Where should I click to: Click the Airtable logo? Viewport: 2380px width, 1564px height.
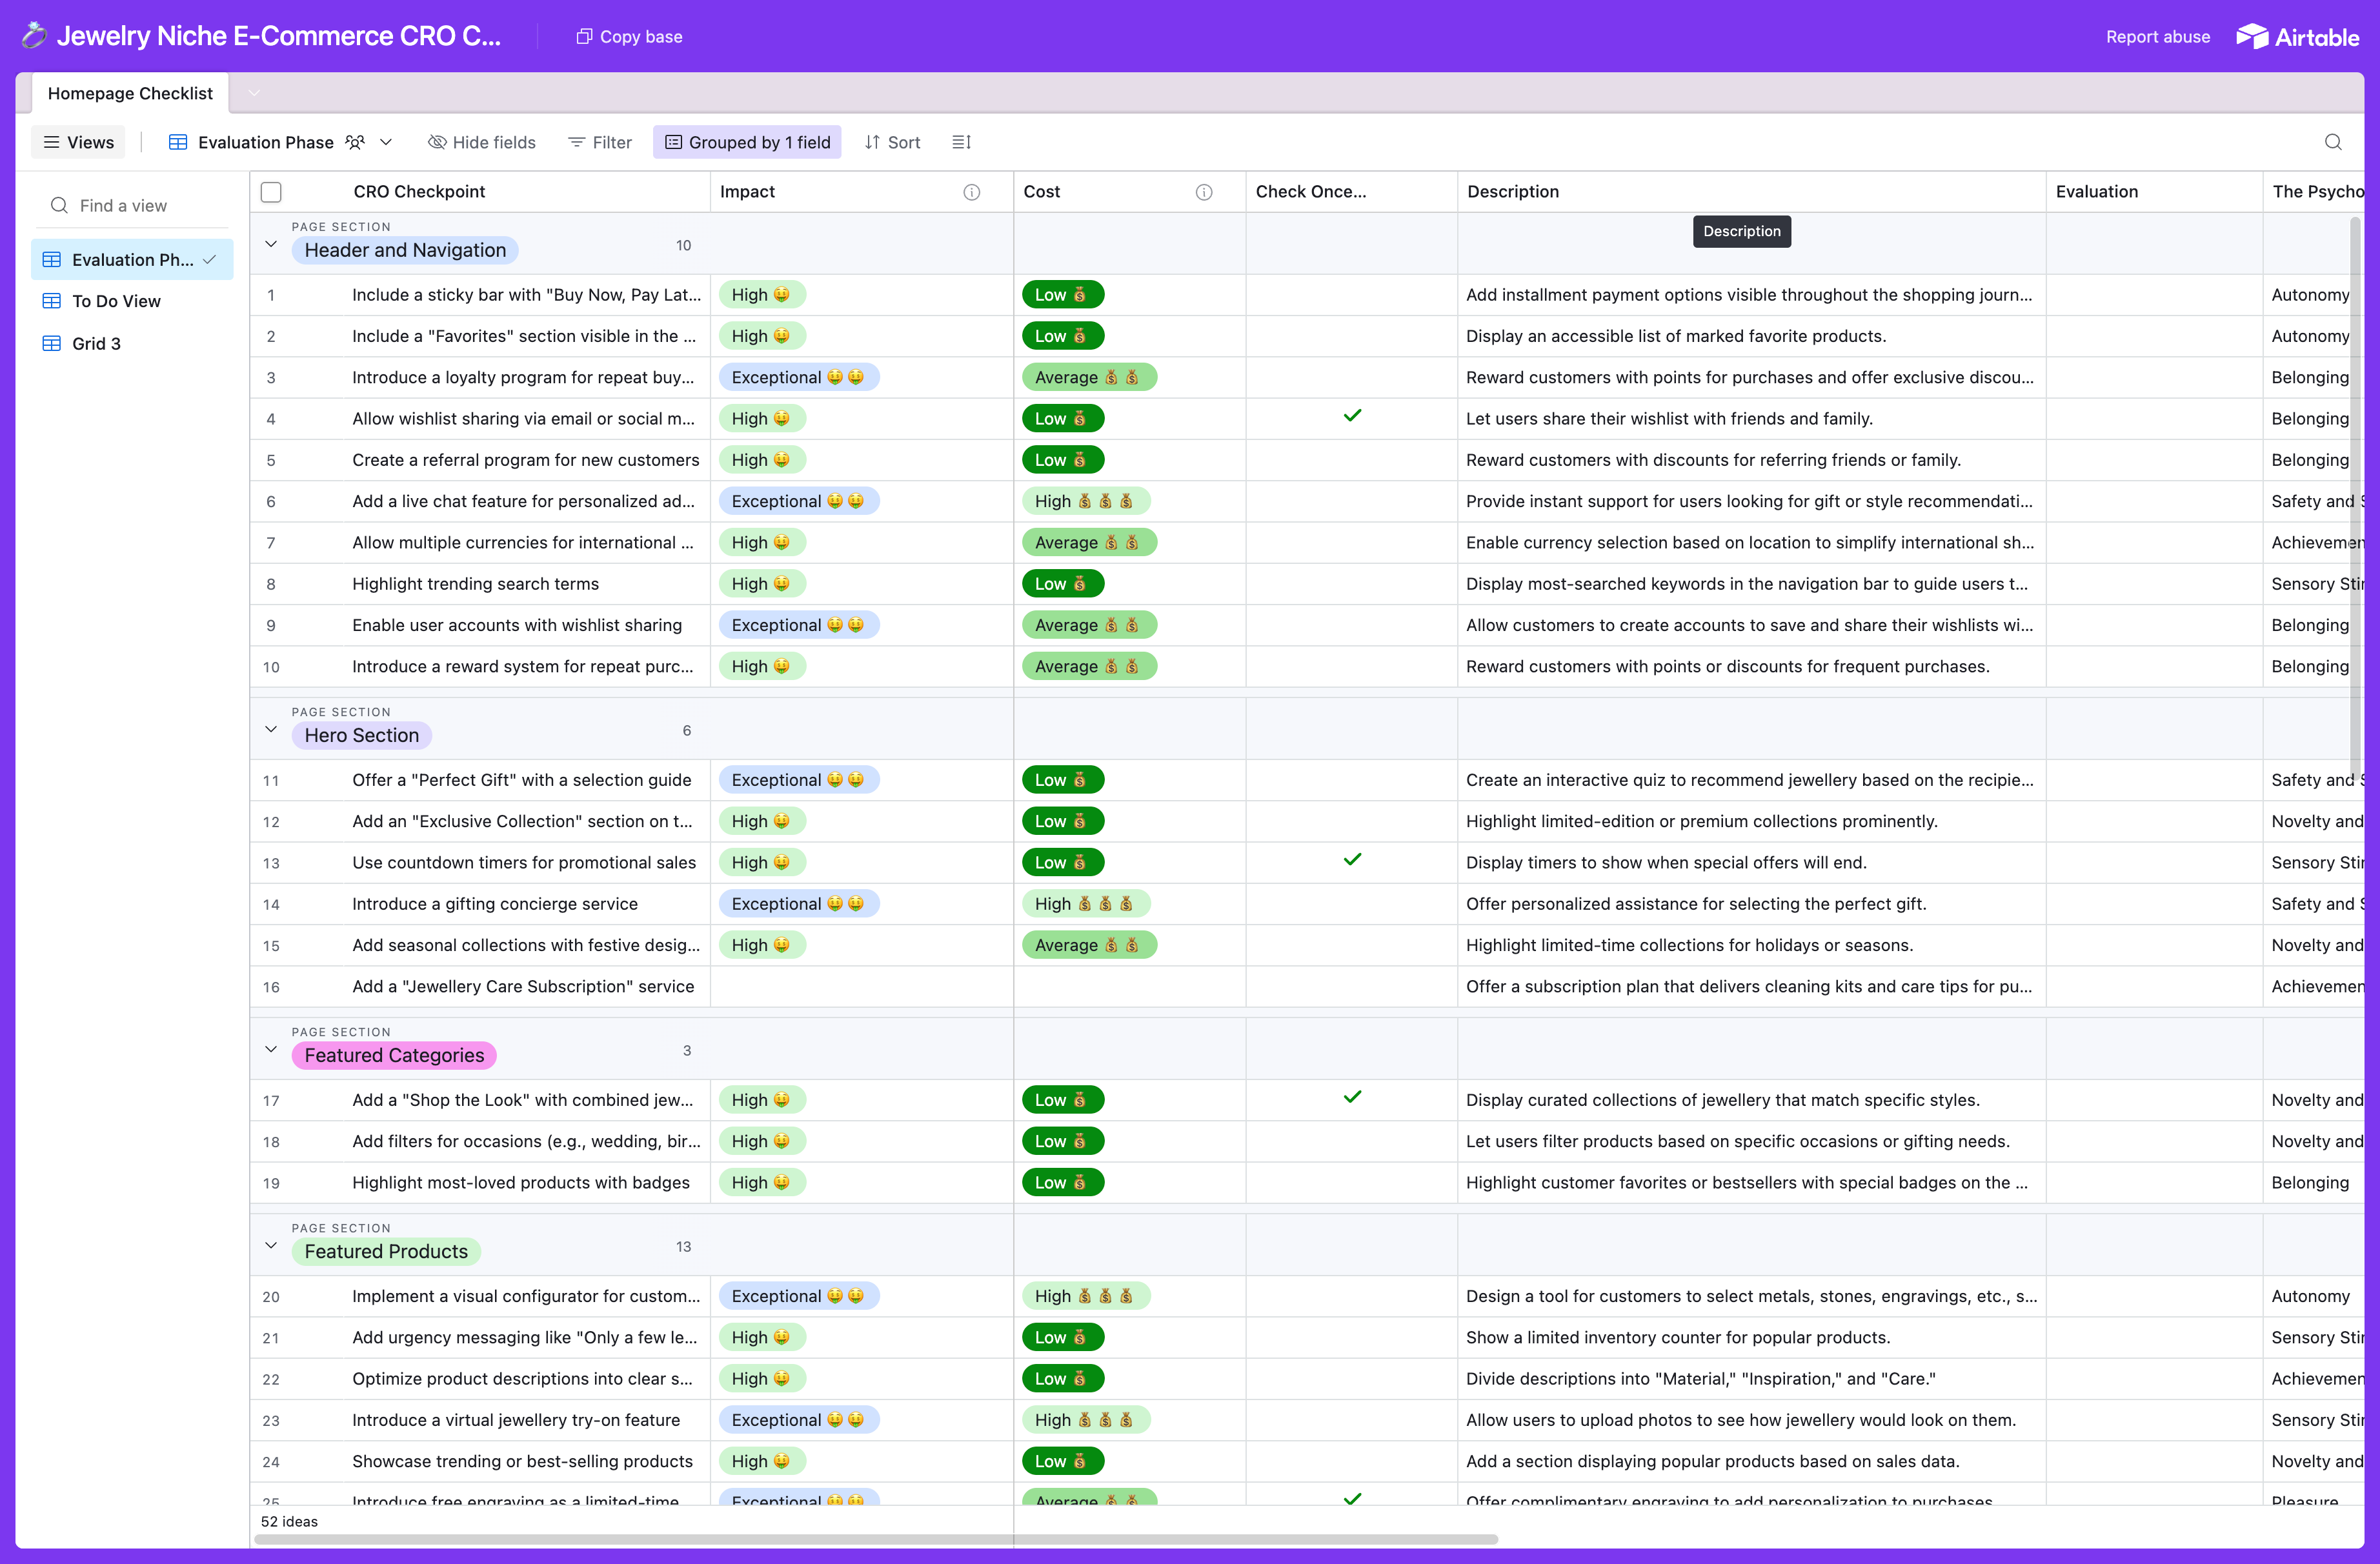click(2297, 37)
